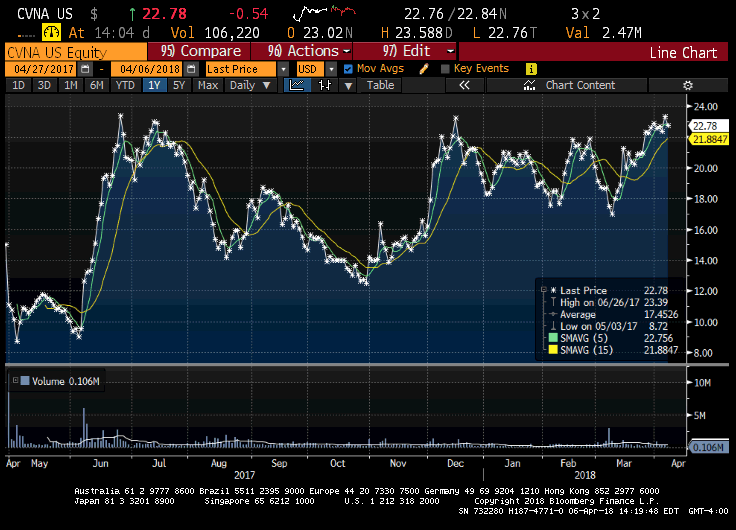Image resolution: width=736 pixels, height=530 pixels.
Task: Open chart type dropdown arrow
Action: [x=348, y=85]
